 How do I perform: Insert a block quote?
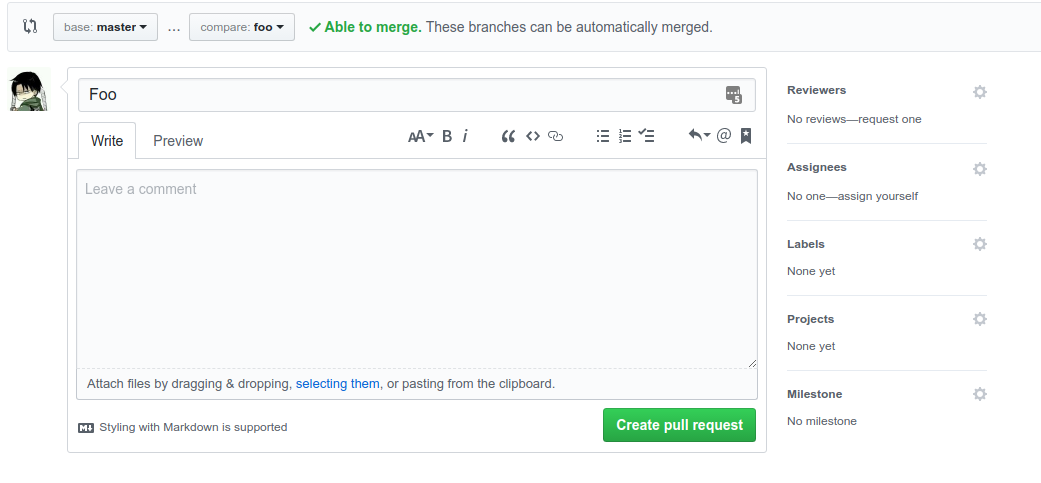pyautogui.click(x=509, y=136)
